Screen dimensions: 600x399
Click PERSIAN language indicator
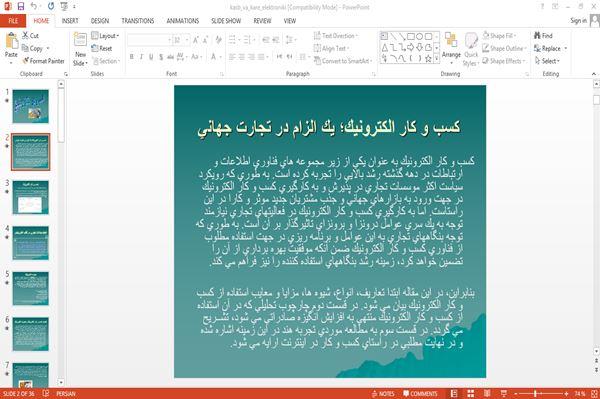click(x=66, y=394)
